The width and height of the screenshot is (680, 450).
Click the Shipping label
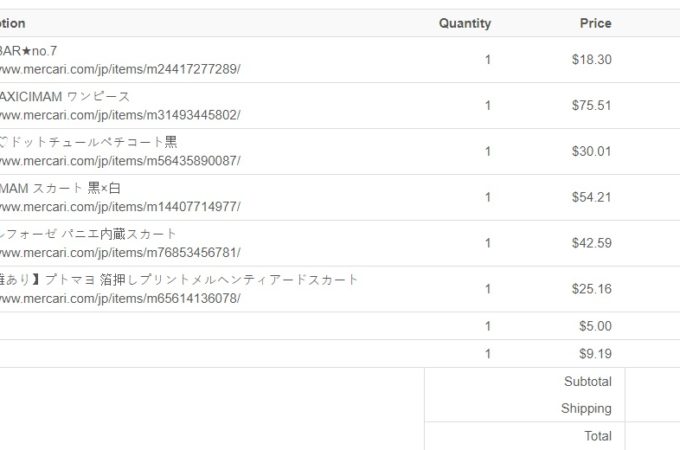(x=586, y=408)
